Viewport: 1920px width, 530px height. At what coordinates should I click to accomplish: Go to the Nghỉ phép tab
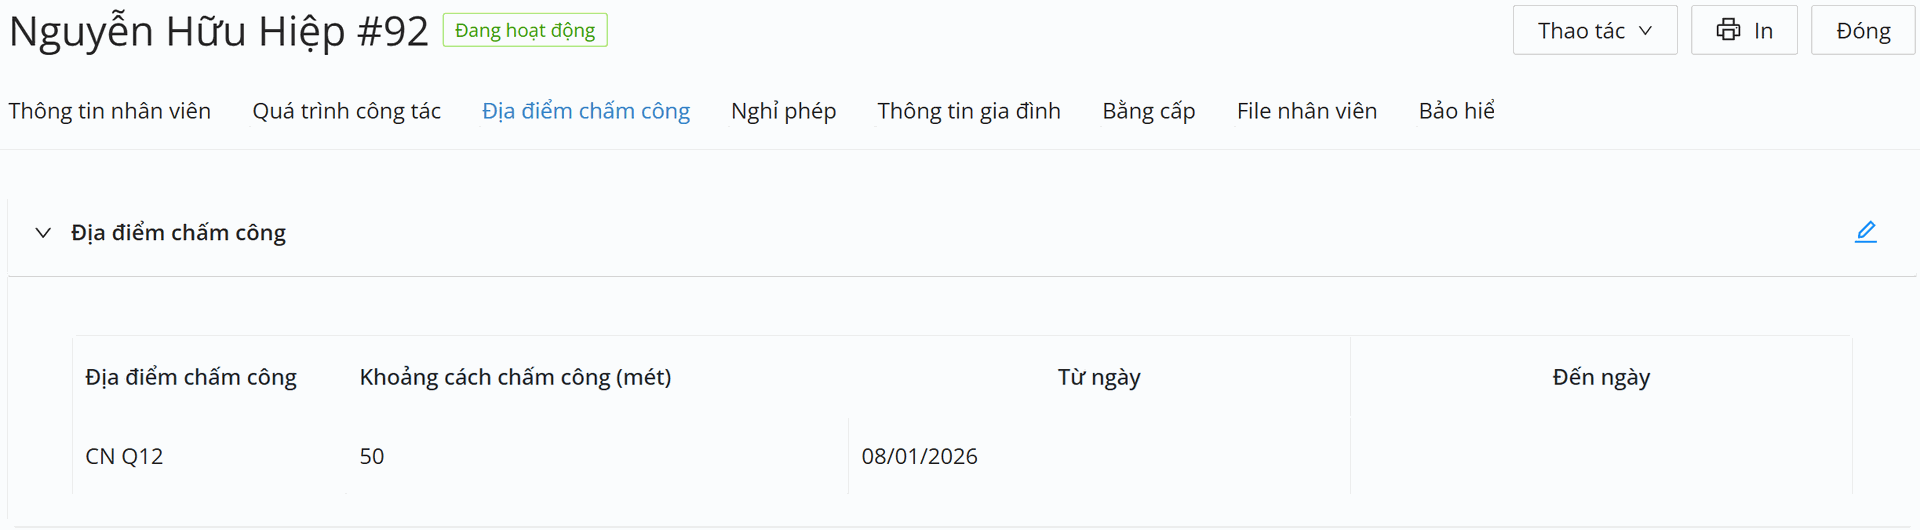(783, 111)
